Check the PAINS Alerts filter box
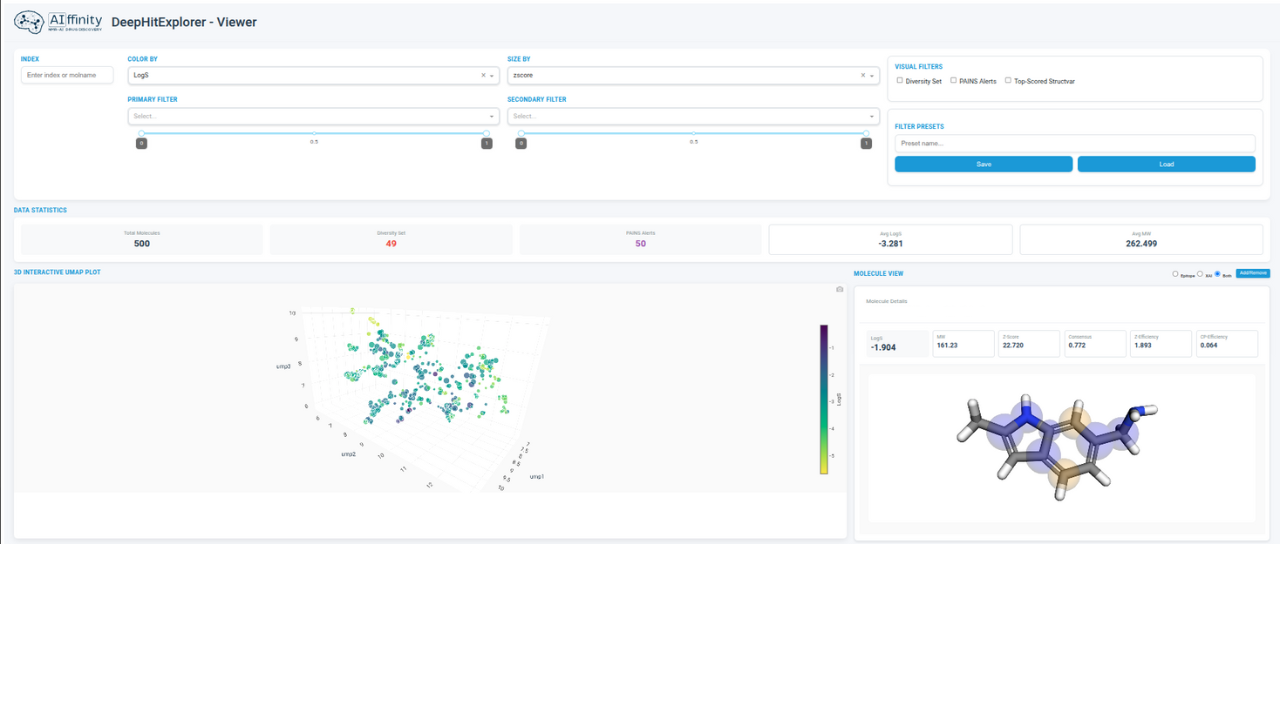 click(952, 81)
